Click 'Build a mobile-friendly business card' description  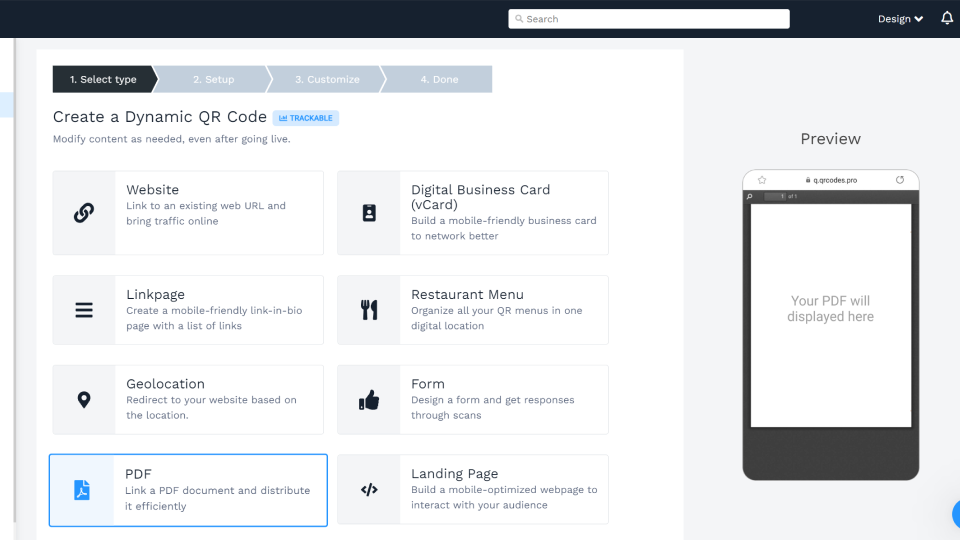[503, 228]
